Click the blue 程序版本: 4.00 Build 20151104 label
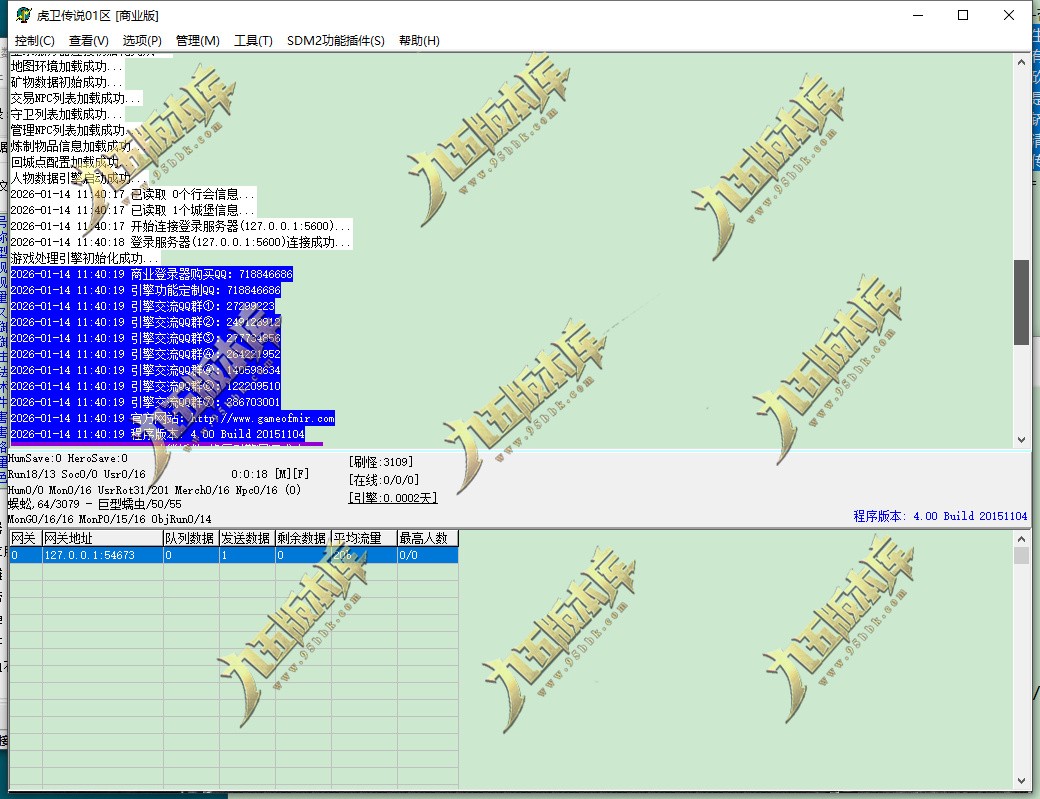1040x799 pixels. [940, 516]
